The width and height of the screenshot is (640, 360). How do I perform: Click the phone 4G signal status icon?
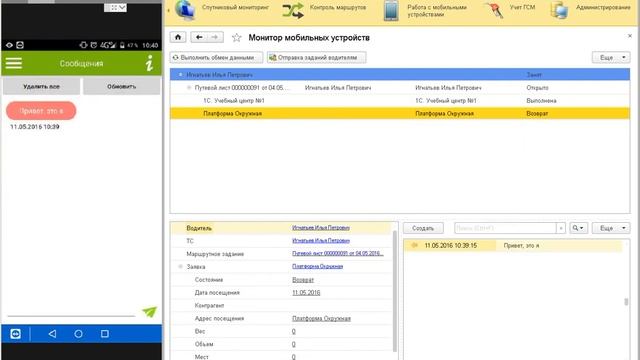tap(108, 45)
